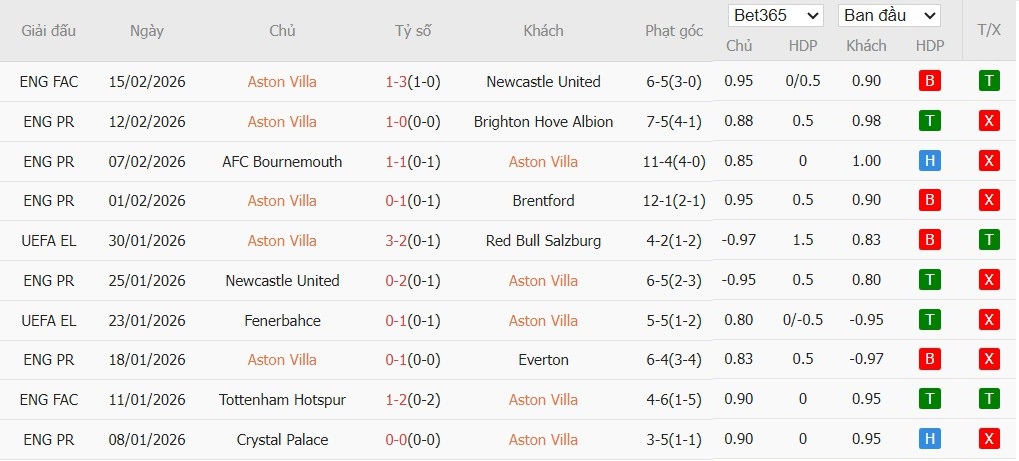Screen dimensions: 1019x461
Task: Click blue H badge in AFC Bournemouth row
Action: (x=929, y=162)
